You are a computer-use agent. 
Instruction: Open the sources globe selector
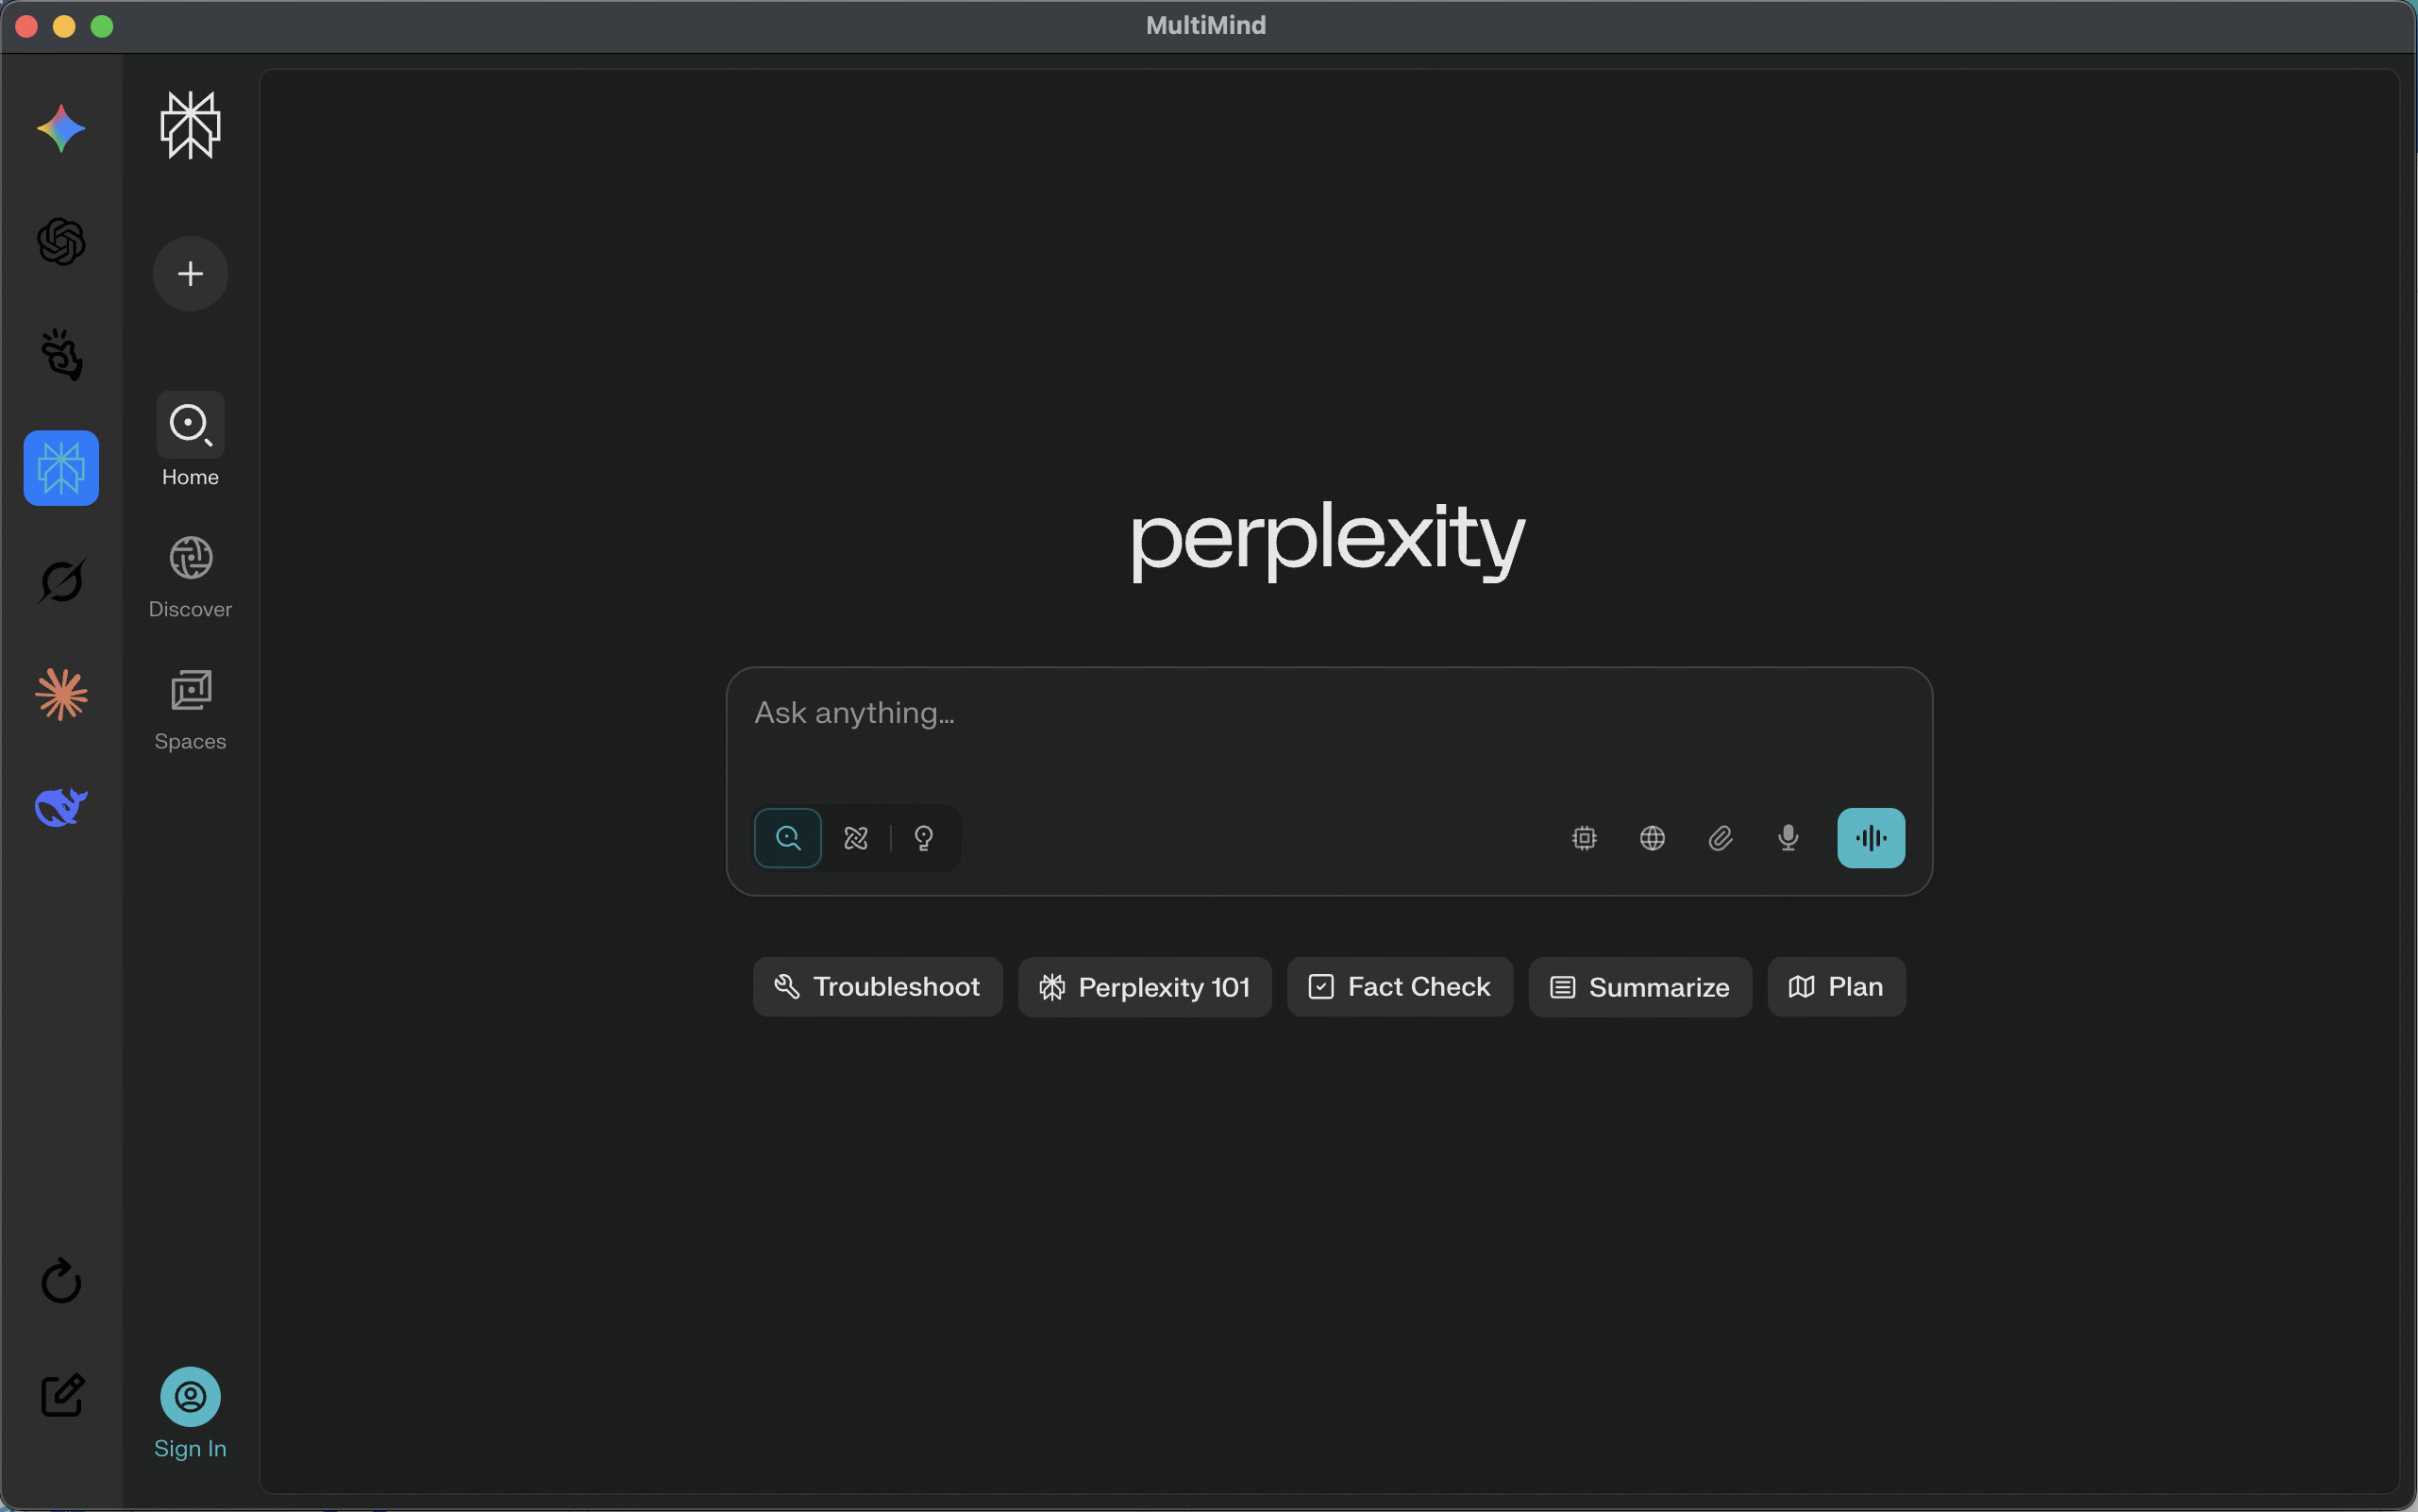[x=1652, y=838]
